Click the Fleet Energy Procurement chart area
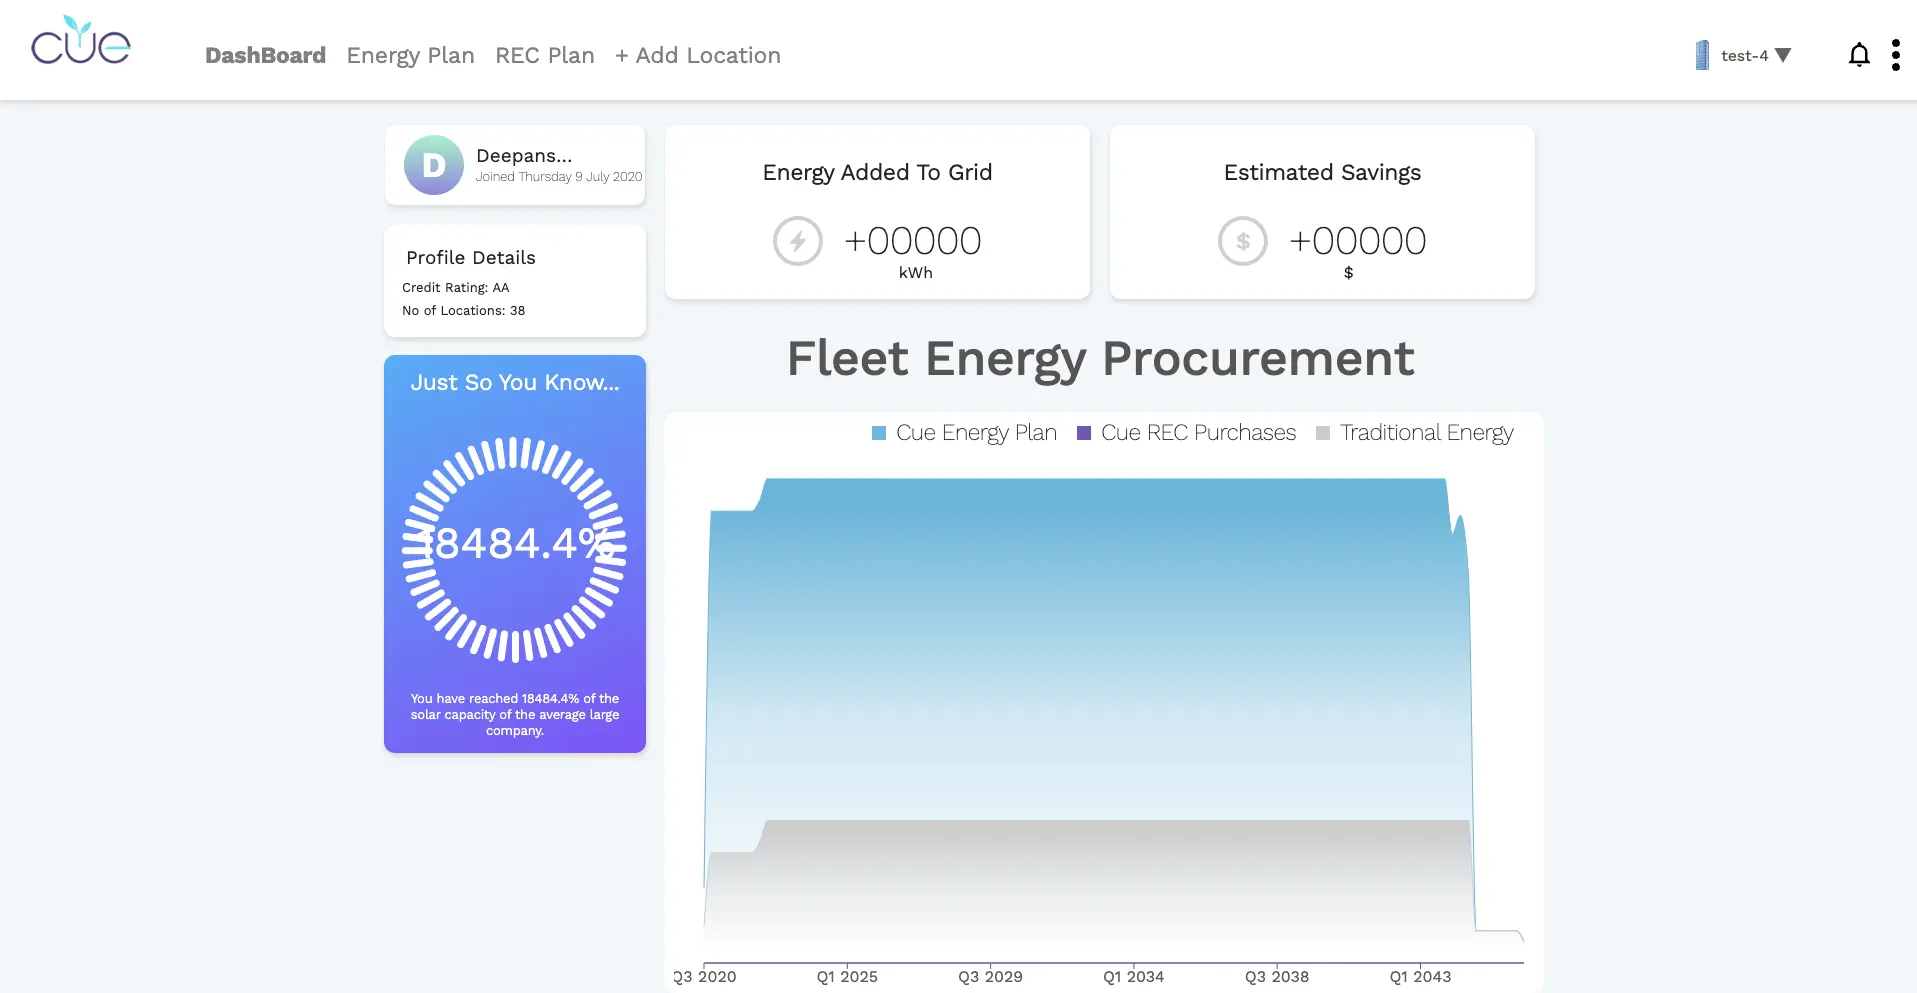Image resolution: width=1917 pixels, height=993 pixels. pyautogui.click(x=1100, y=700)
